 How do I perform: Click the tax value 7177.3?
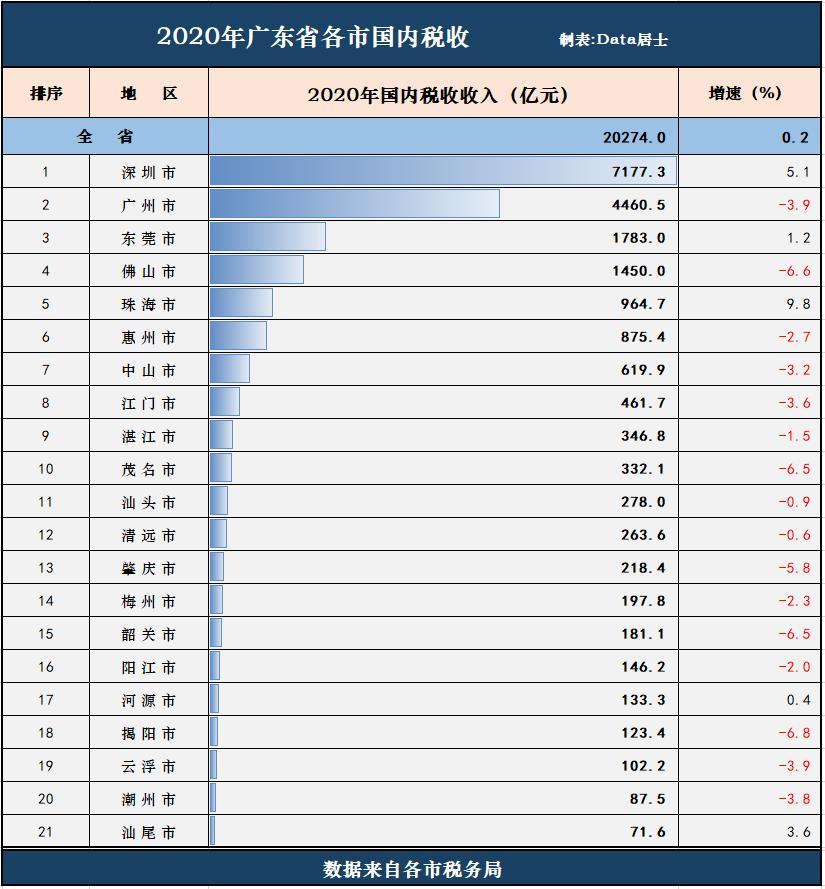(638, 172)
